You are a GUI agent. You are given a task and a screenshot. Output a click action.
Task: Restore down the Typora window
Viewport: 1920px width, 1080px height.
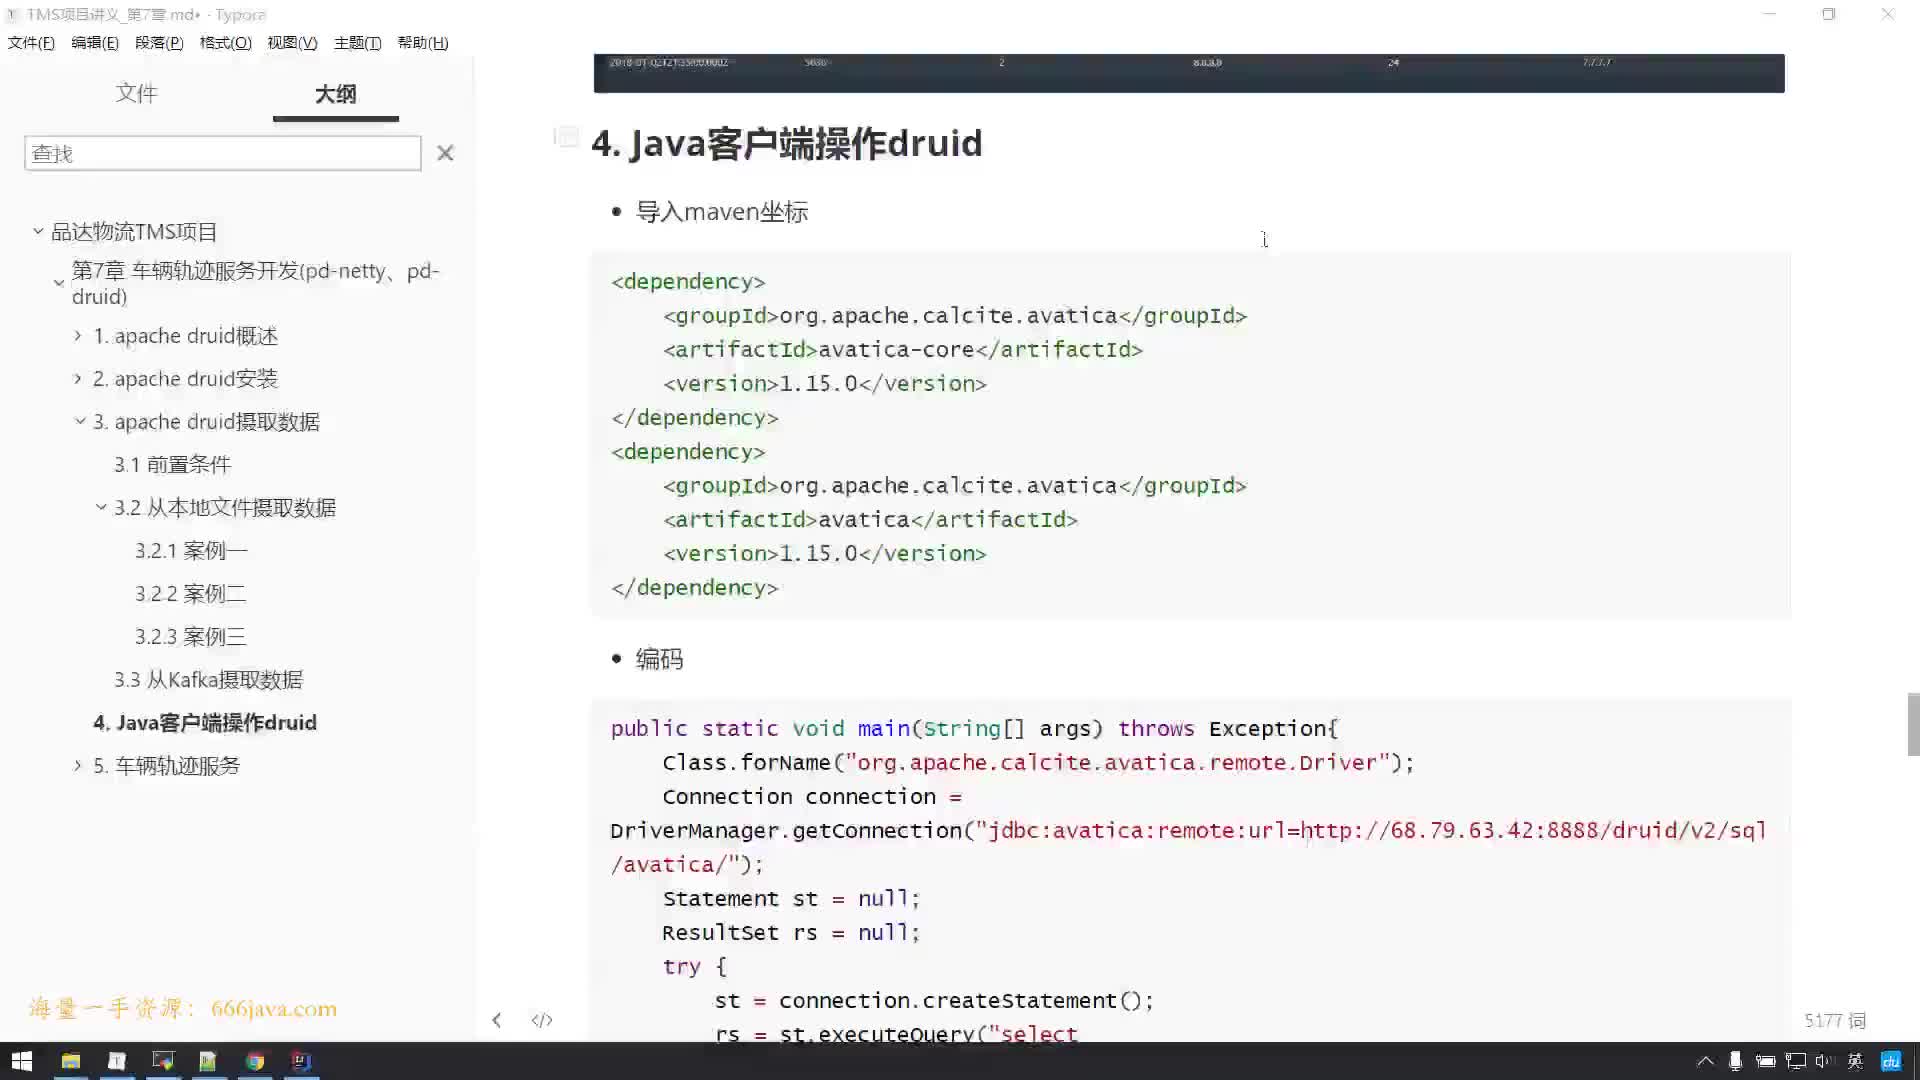pyautogui.click(x=1828, y=14)
